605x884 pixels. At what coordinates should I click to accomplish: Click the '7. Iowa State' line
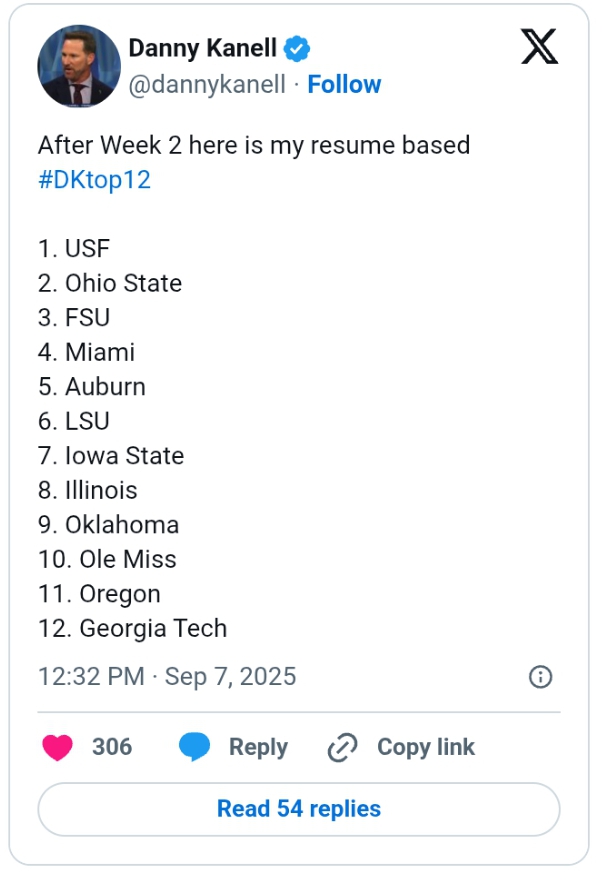[111, 456]
